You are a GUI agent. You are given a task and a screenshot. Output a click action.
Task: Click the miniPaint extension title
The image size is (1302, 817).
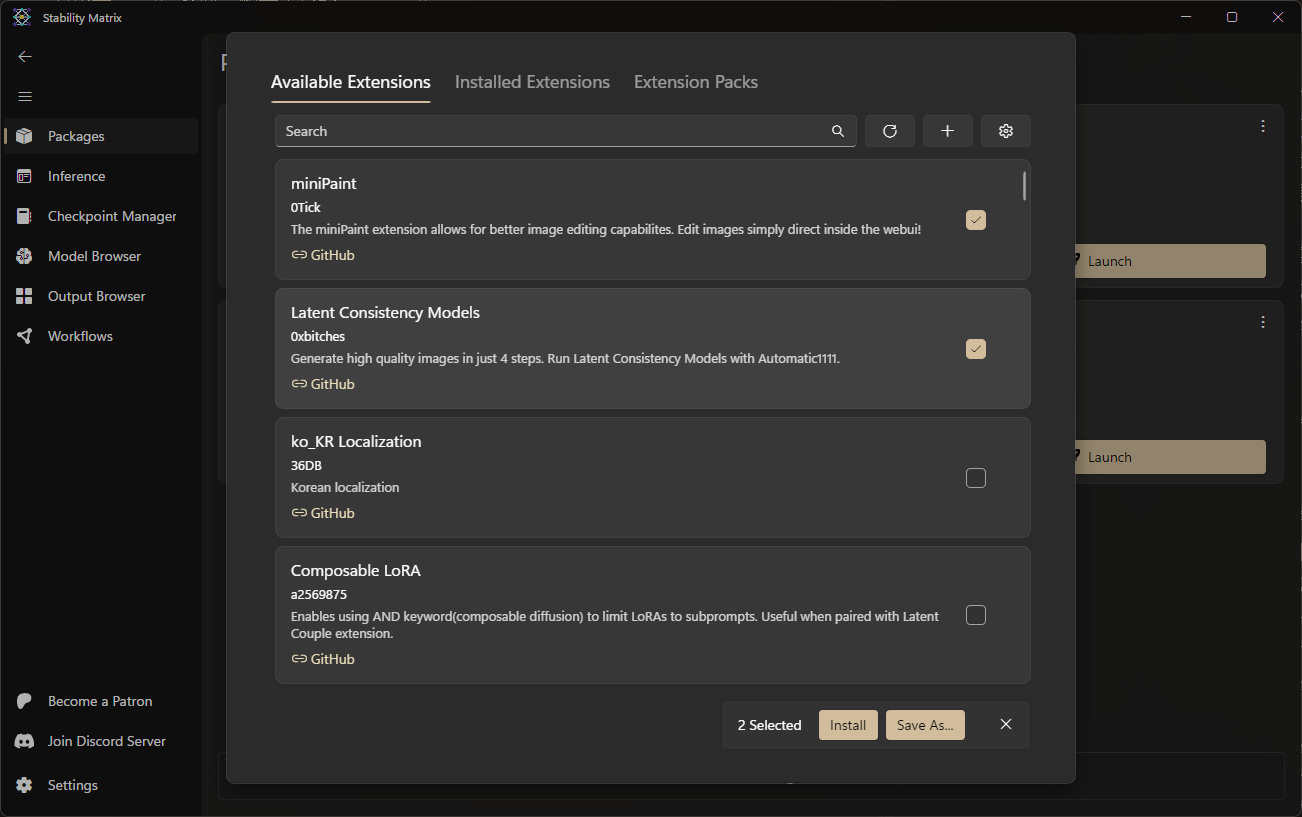tap(324, 184)
